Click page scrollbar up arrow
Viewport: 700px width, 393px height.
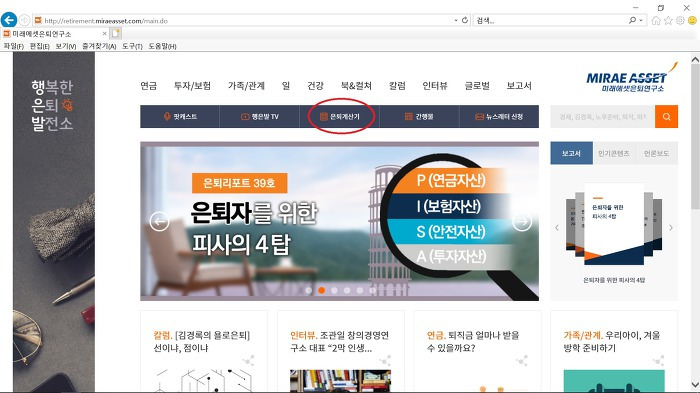point(695,59)
